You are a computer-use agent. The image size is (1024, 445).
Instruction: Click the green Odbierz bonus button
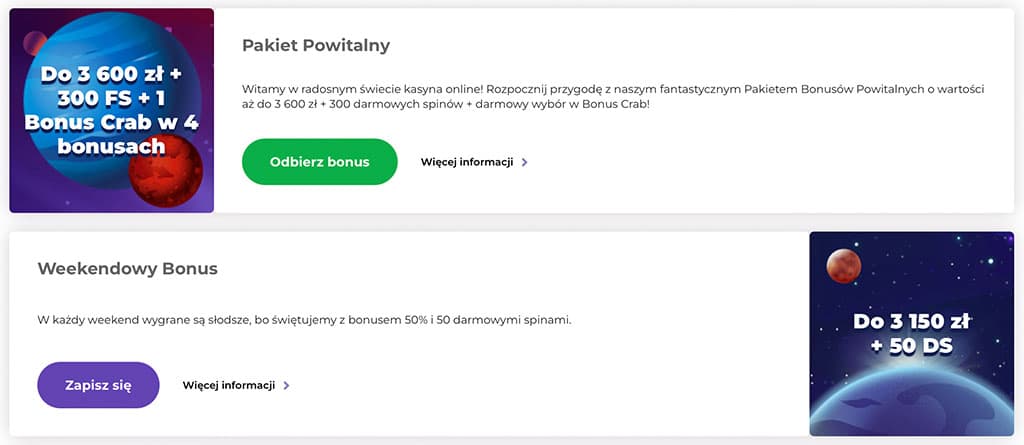[x=320, y=162]
